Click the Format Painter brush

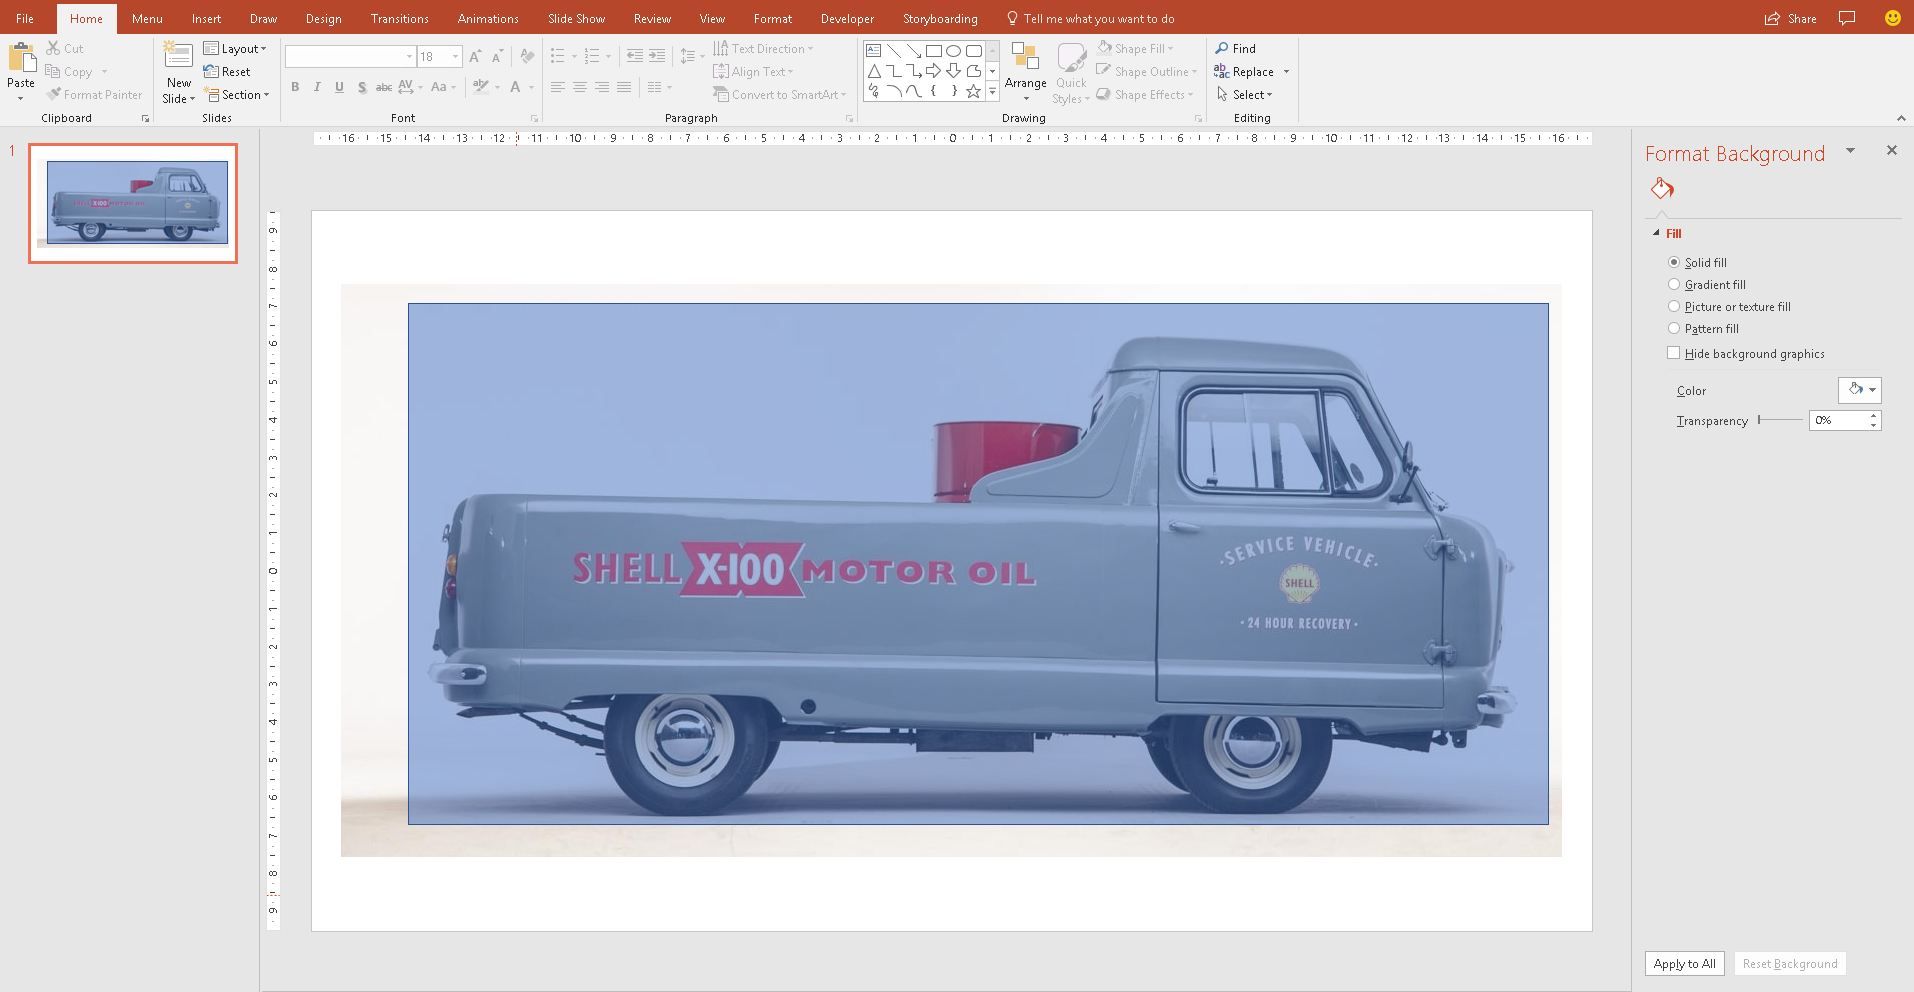pyautogui.click(x=54, y=94)
